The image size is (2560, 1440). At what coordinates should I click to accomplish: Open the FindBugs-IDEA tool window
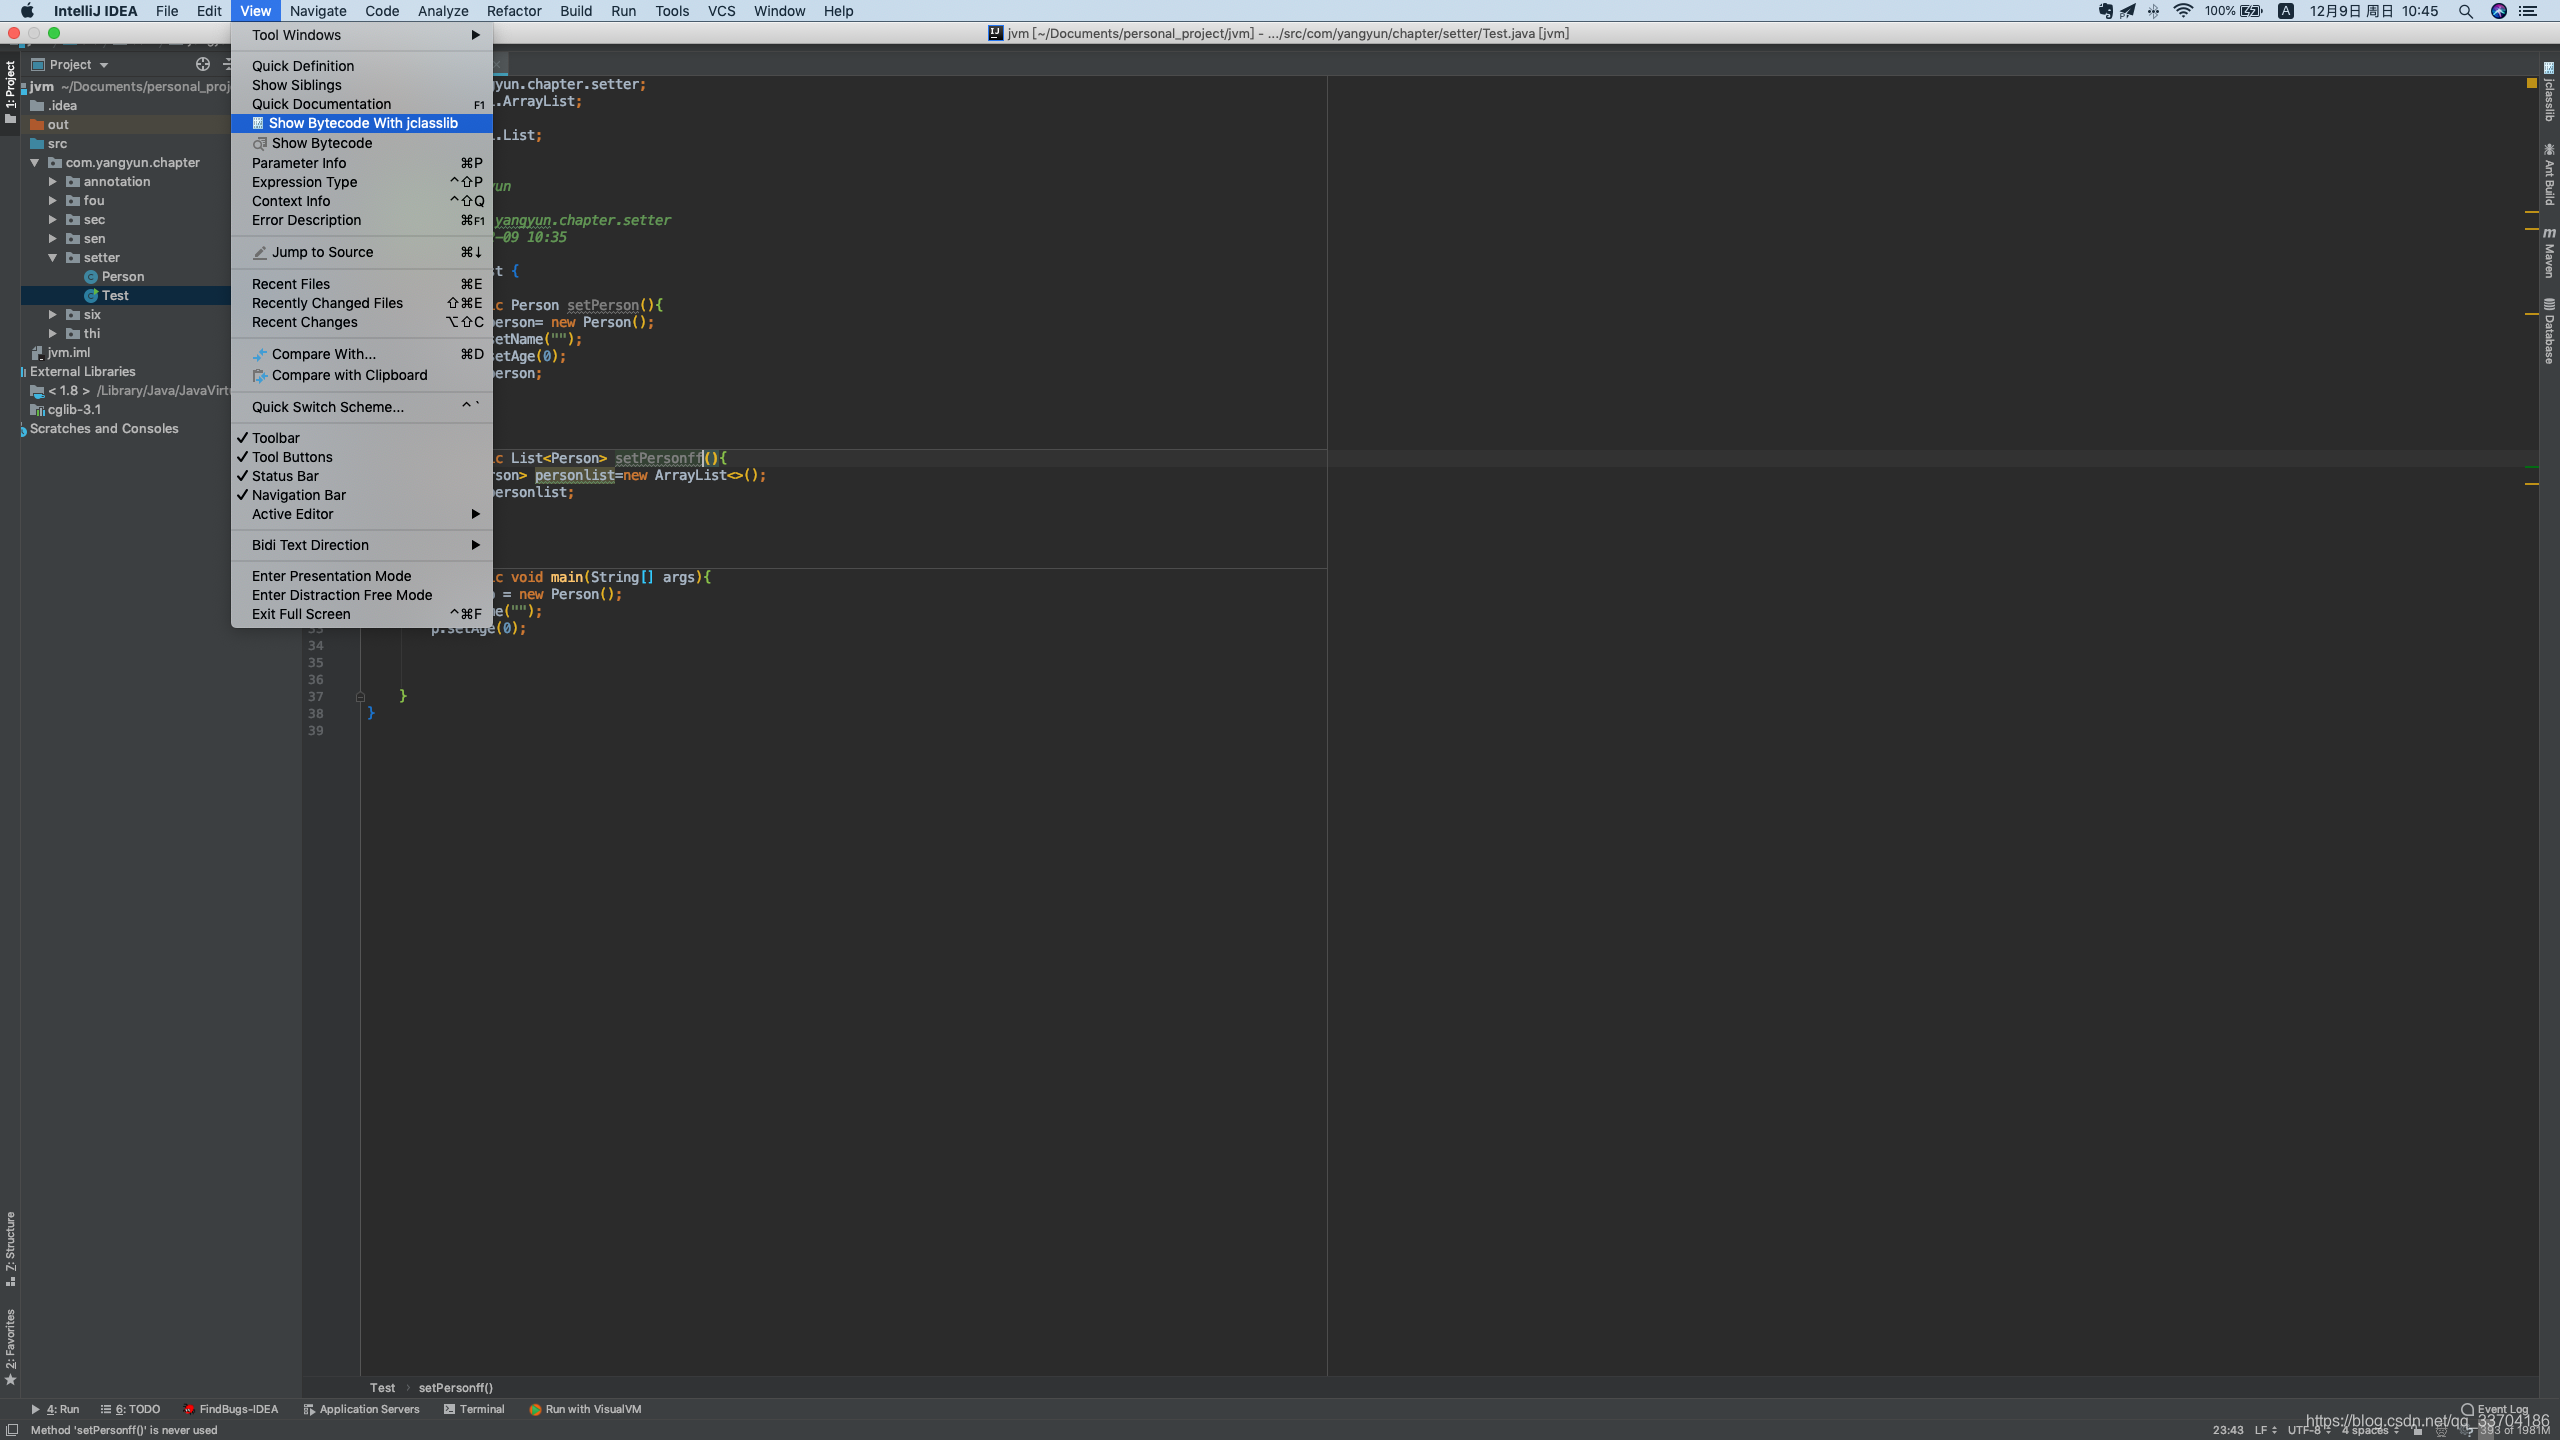[x=231, y=1409]
